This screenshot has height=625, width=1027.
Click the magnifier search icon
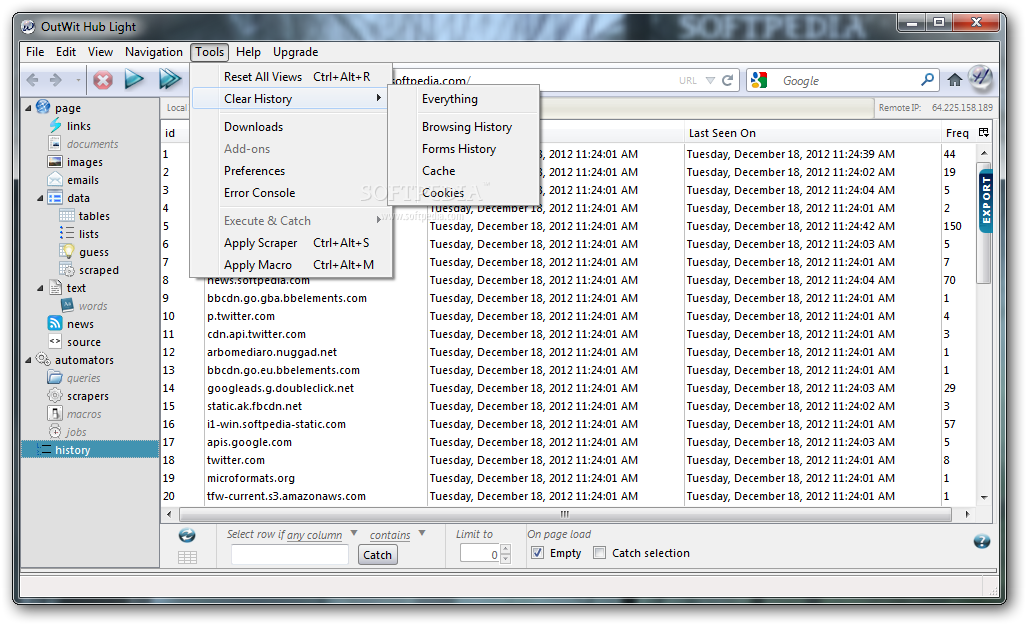coord(927,80)
